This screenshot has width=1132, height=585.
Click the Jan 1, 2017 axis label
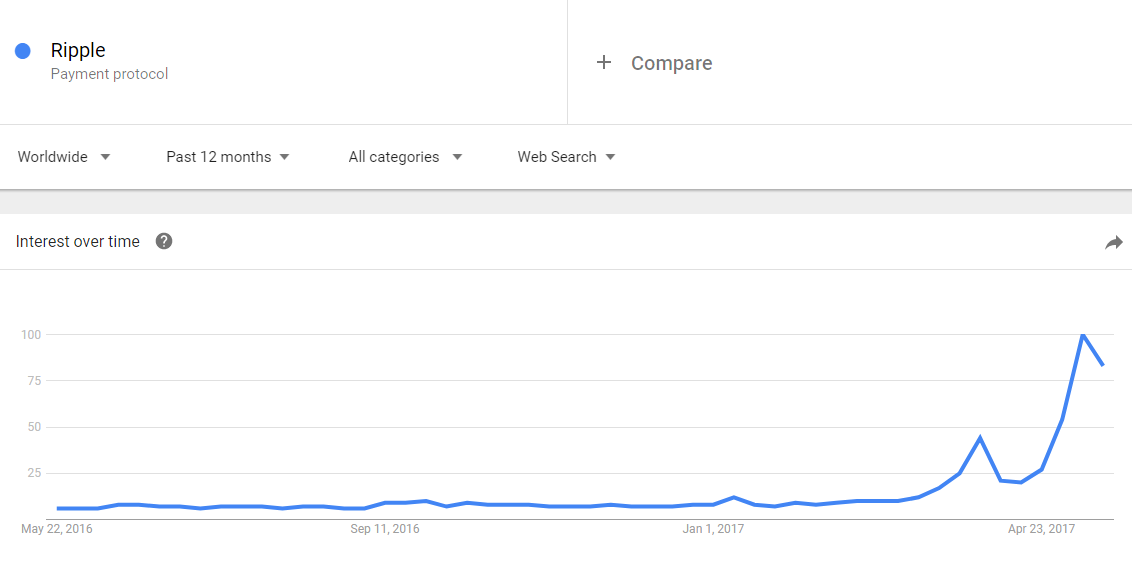[x=713, y=529]
